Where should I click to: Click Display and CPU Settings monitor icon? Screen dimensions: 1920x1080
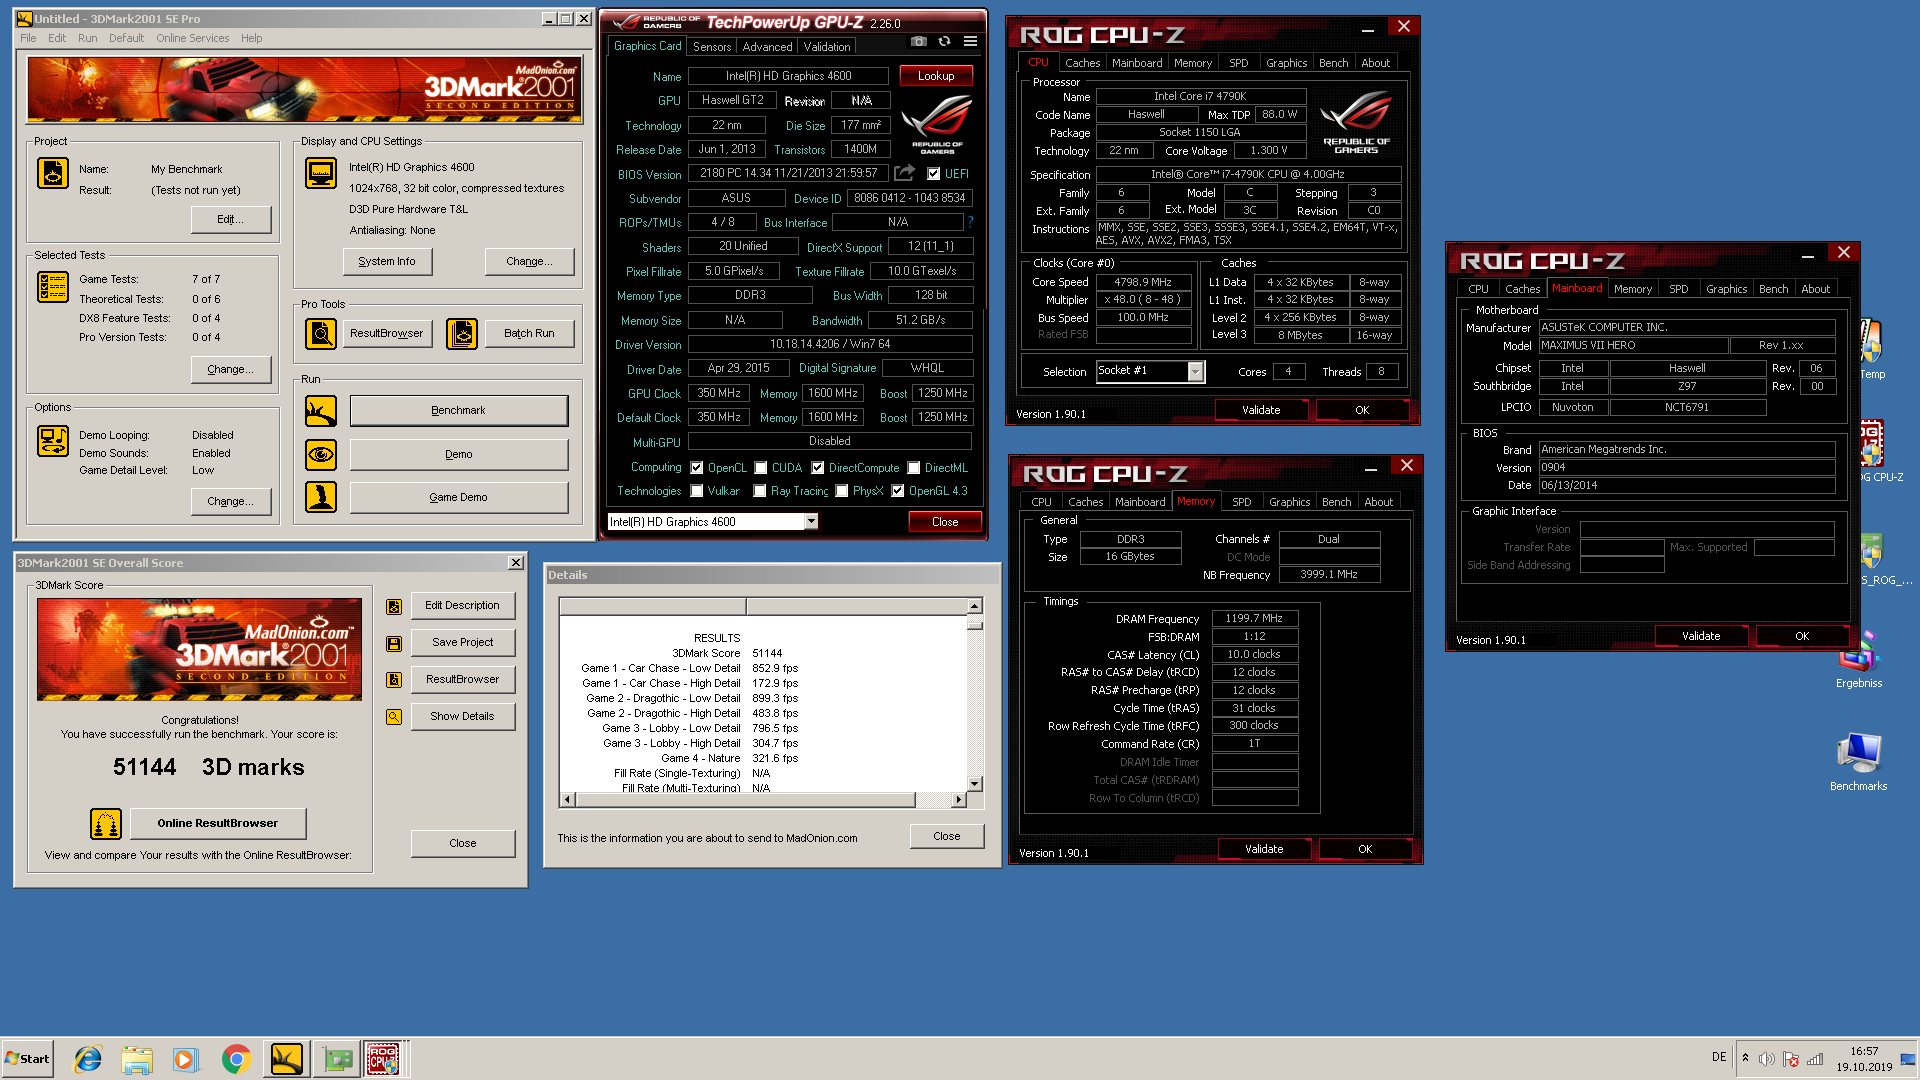click(321, 173)
